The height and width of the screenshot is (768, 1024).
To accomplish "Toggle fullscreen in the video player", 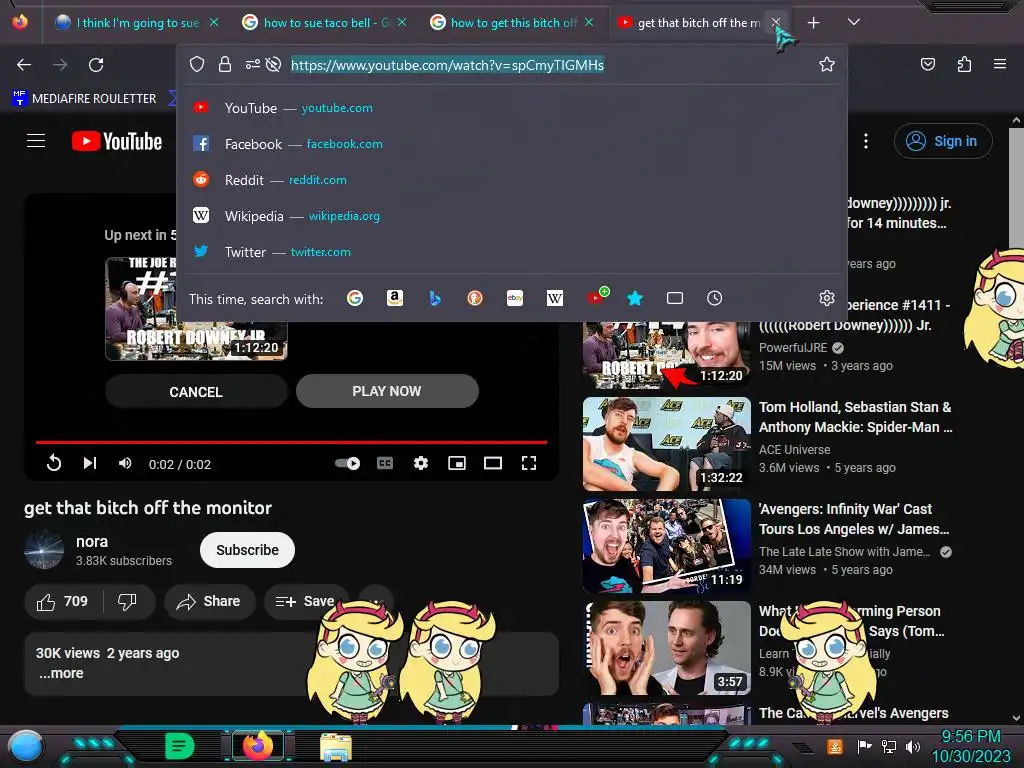I will click(529, 463).
